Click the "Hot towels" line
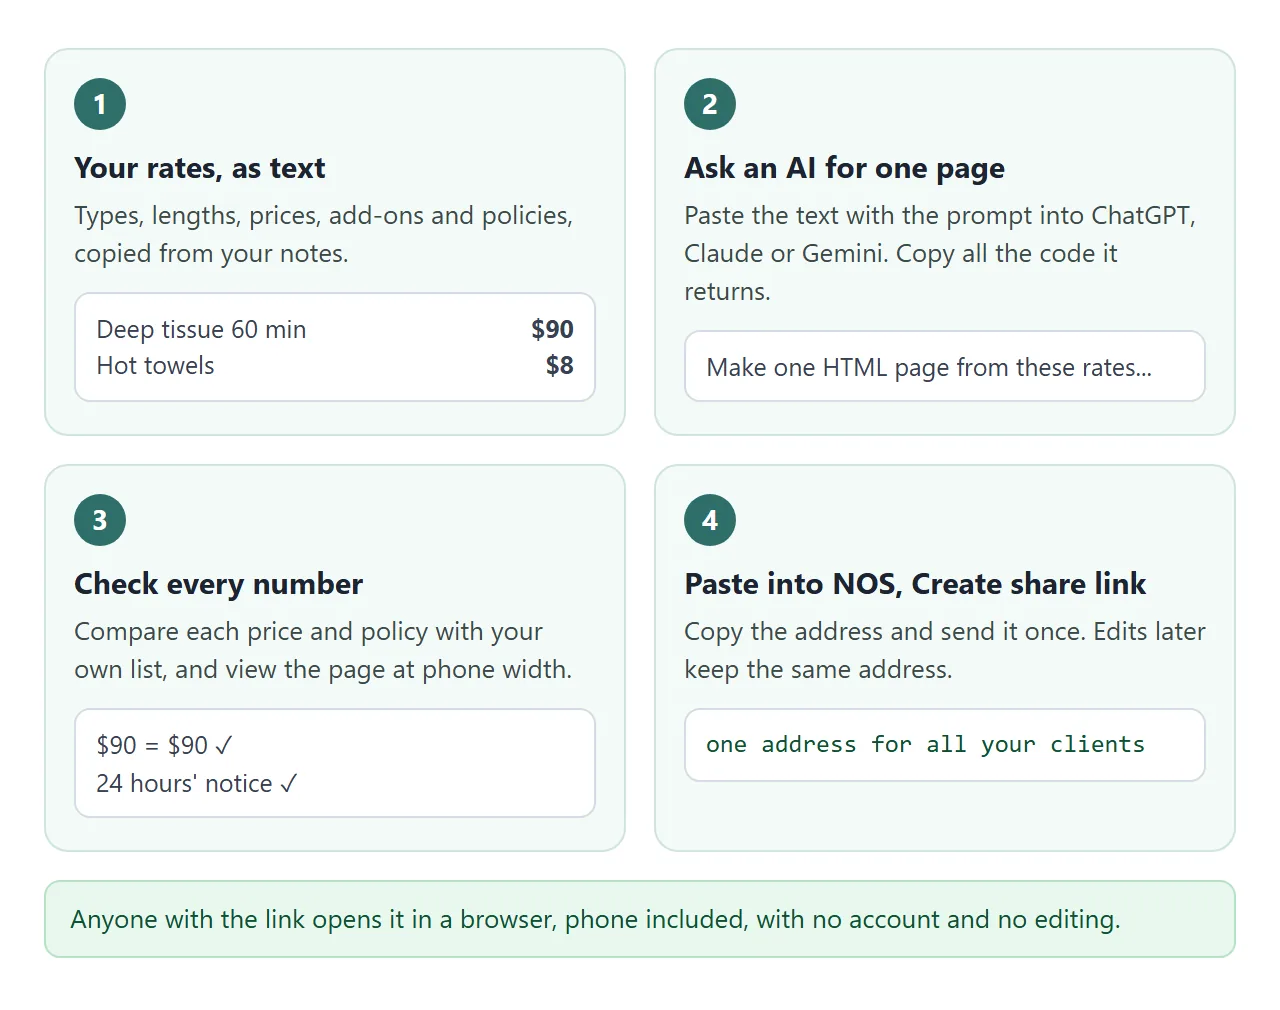This screenshot has width=1280, height=1010. pos(155,365)
